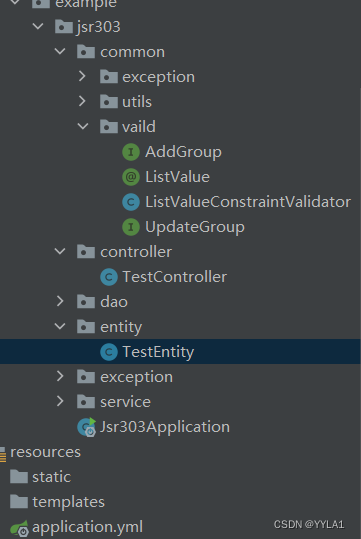This screenshot has width=361, height=539.
Task: Expand the exception package under common
Action: (x=82, y=76)
